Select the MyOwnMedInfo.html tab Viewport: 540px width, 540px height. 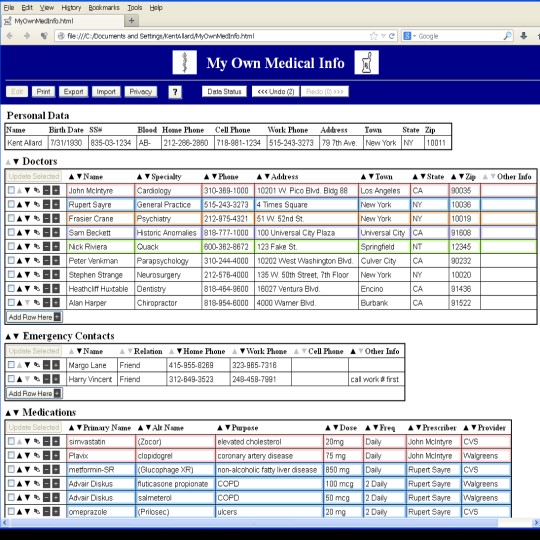63,21
